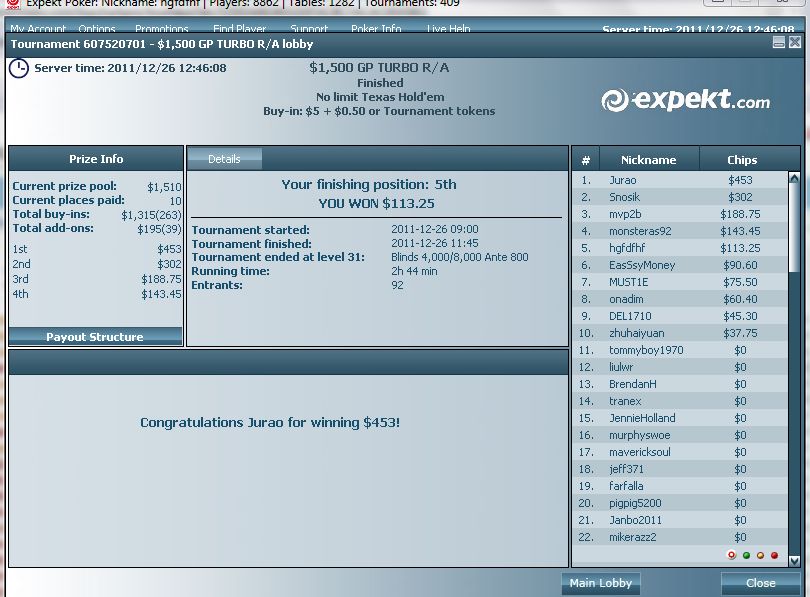Image resolution: width=810 pixels, height=597 pixels.
Task: Go back to the Main Lobby
Action: (601, 583)
